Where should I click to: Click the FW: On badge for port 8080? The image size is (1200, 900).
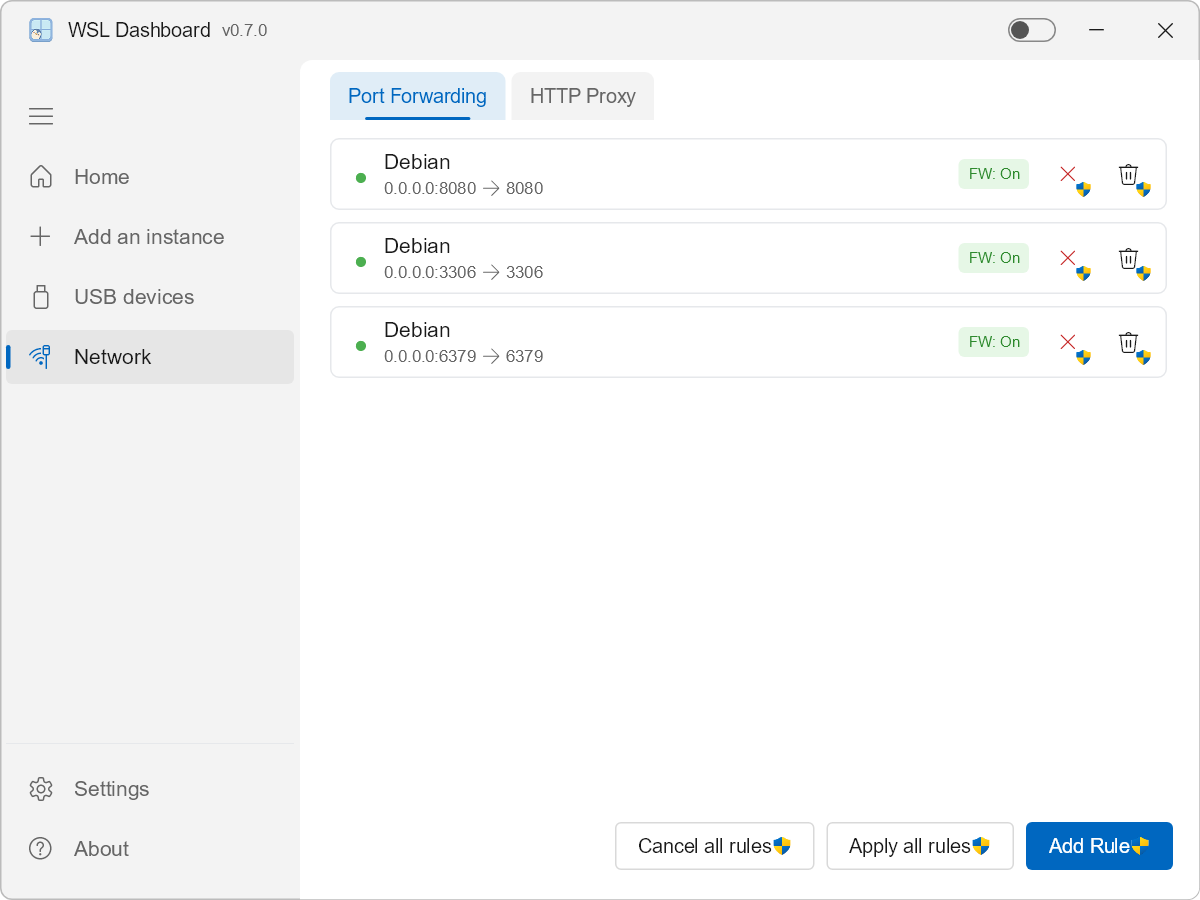pos(993,173)
